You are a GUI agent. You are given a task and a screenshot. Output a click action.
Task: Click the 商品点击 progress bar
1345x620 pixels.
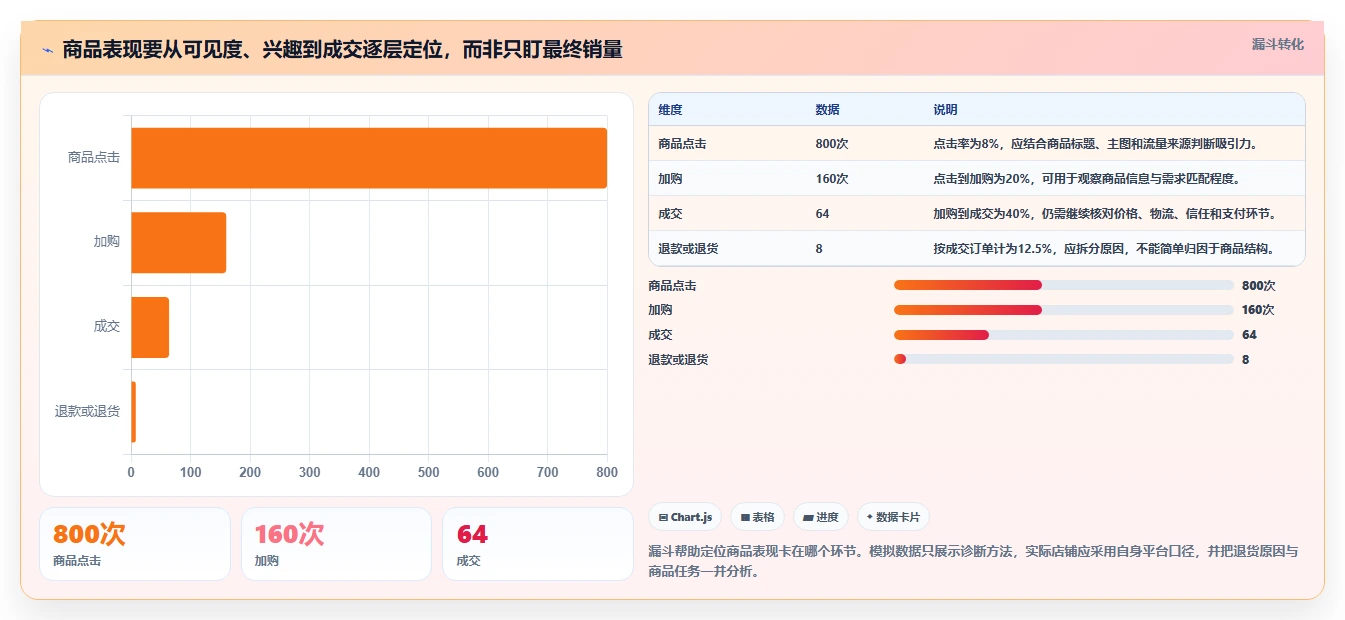[1063, 285]
